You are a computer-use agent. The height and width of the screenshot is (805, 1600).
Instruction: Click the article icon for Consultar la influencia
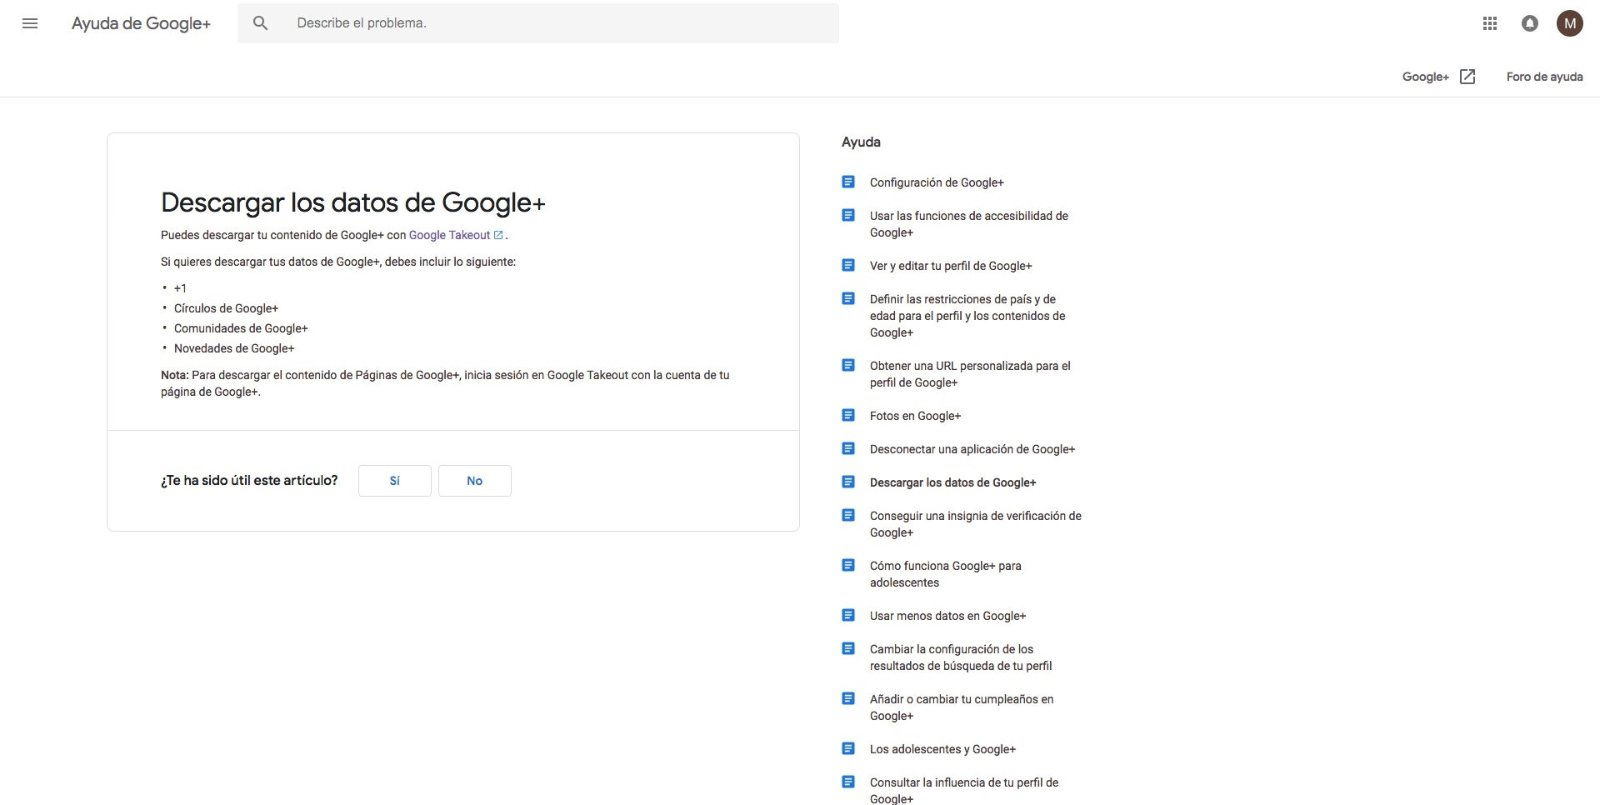848,782
